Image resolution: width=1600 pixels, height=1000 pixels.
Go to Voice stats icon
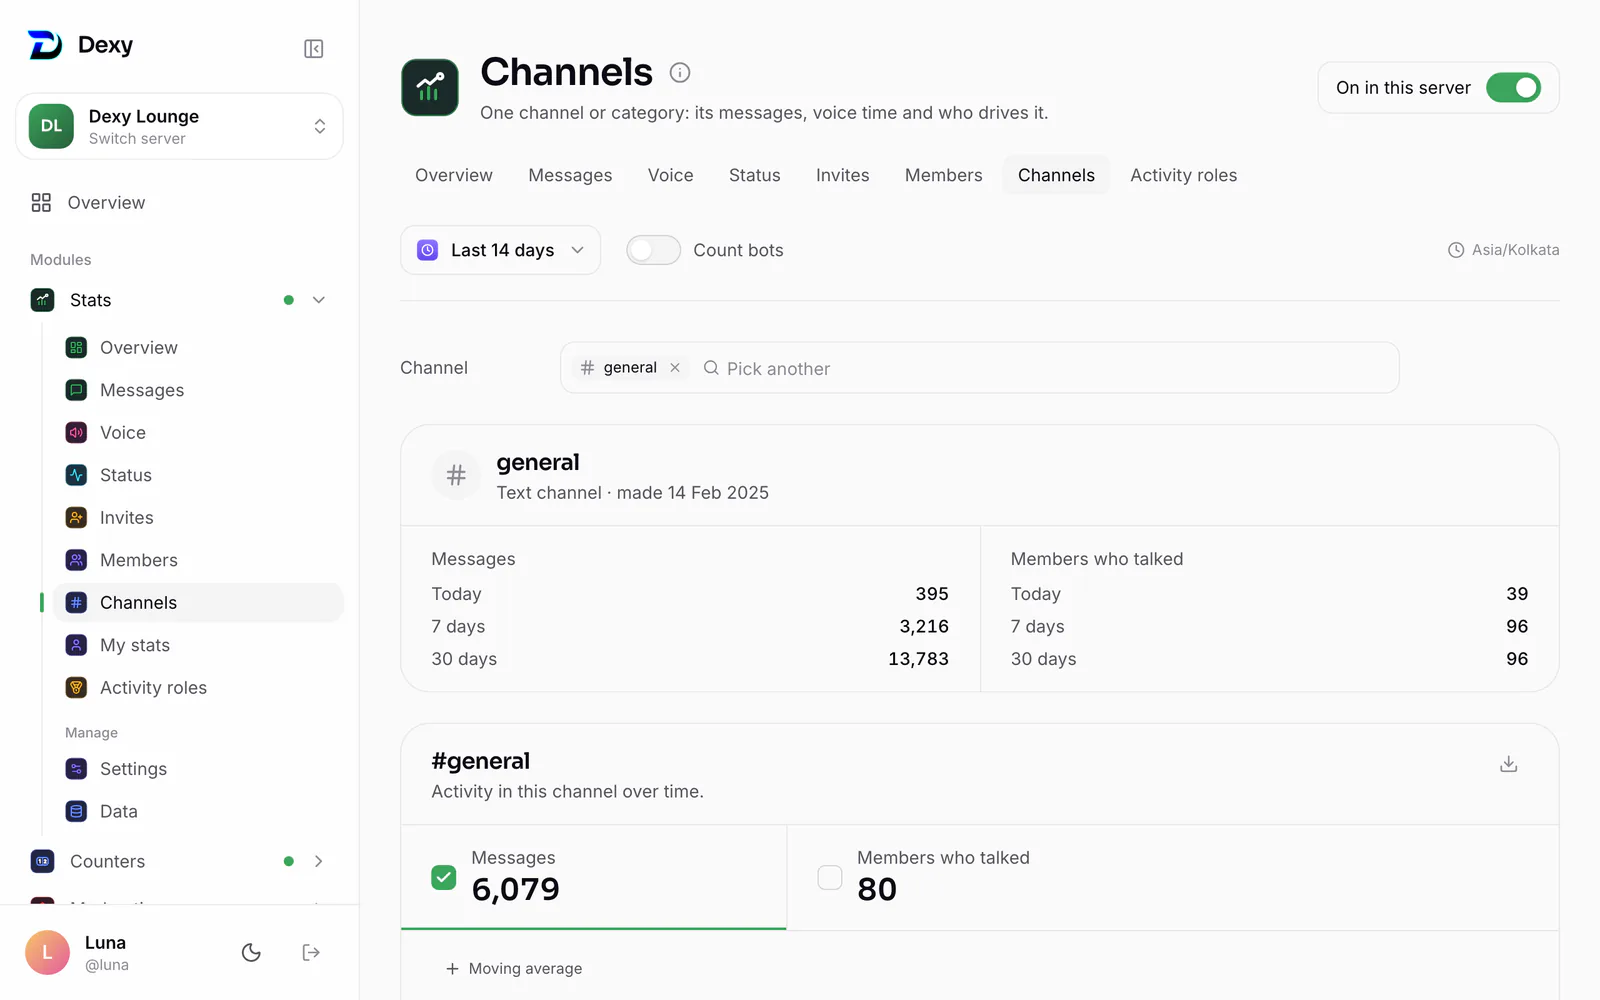tap(76, 433)
